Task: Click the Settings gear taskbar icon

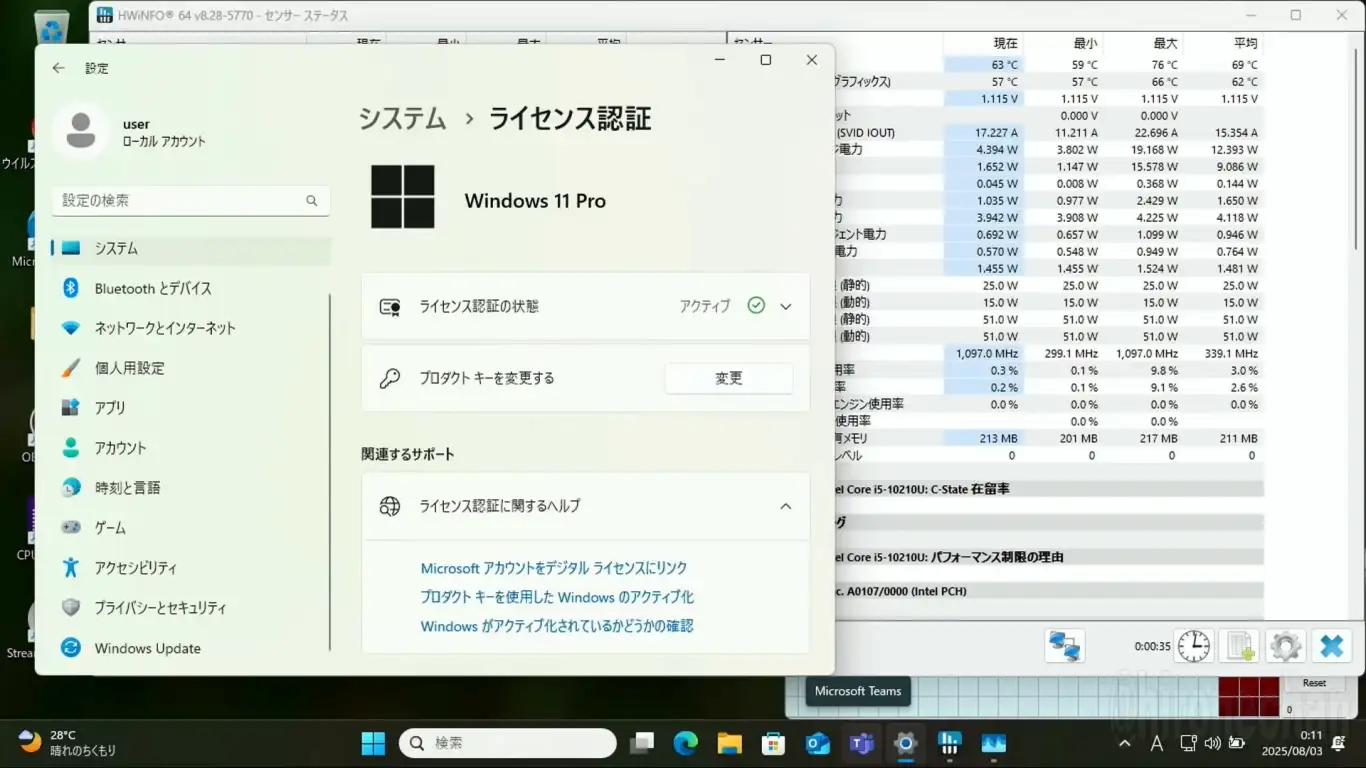Action: coord(905,743)
